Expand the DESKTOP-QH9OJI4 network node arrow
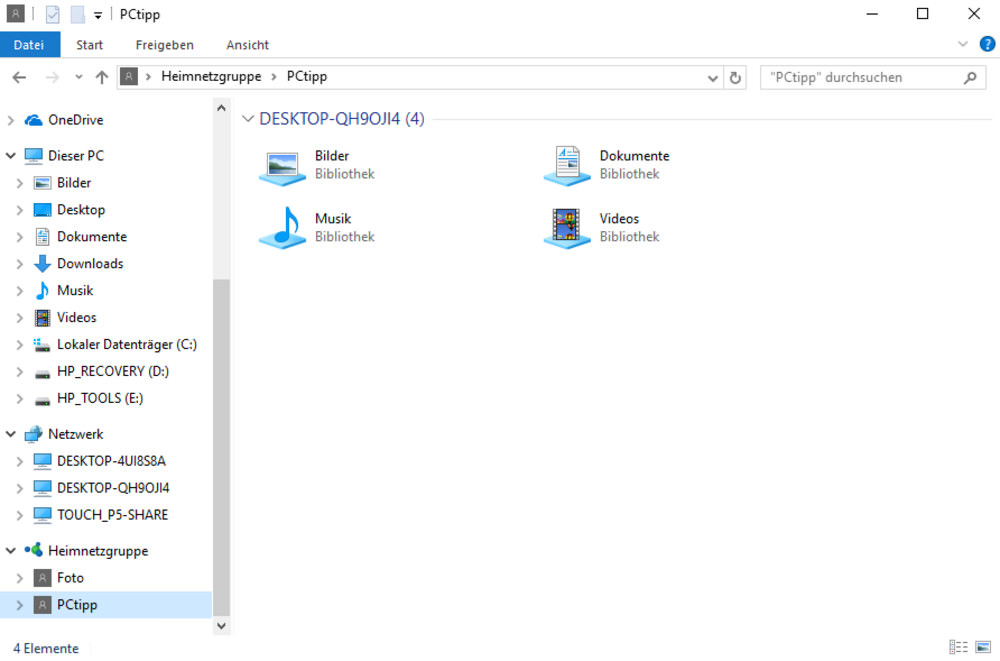The image size is (1000, 661). pyautogui.click(x=20, y=488)
